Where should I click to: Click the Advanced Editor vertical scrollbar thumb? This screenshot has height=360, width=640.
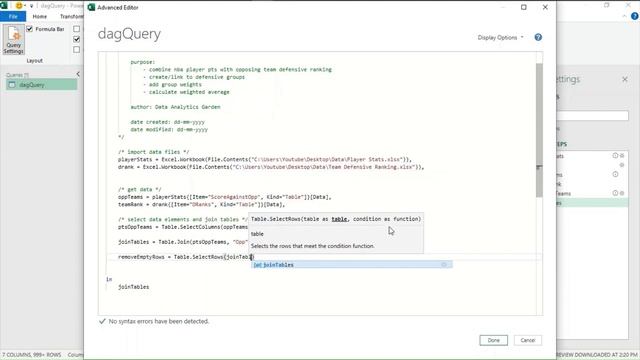(539, 130)
